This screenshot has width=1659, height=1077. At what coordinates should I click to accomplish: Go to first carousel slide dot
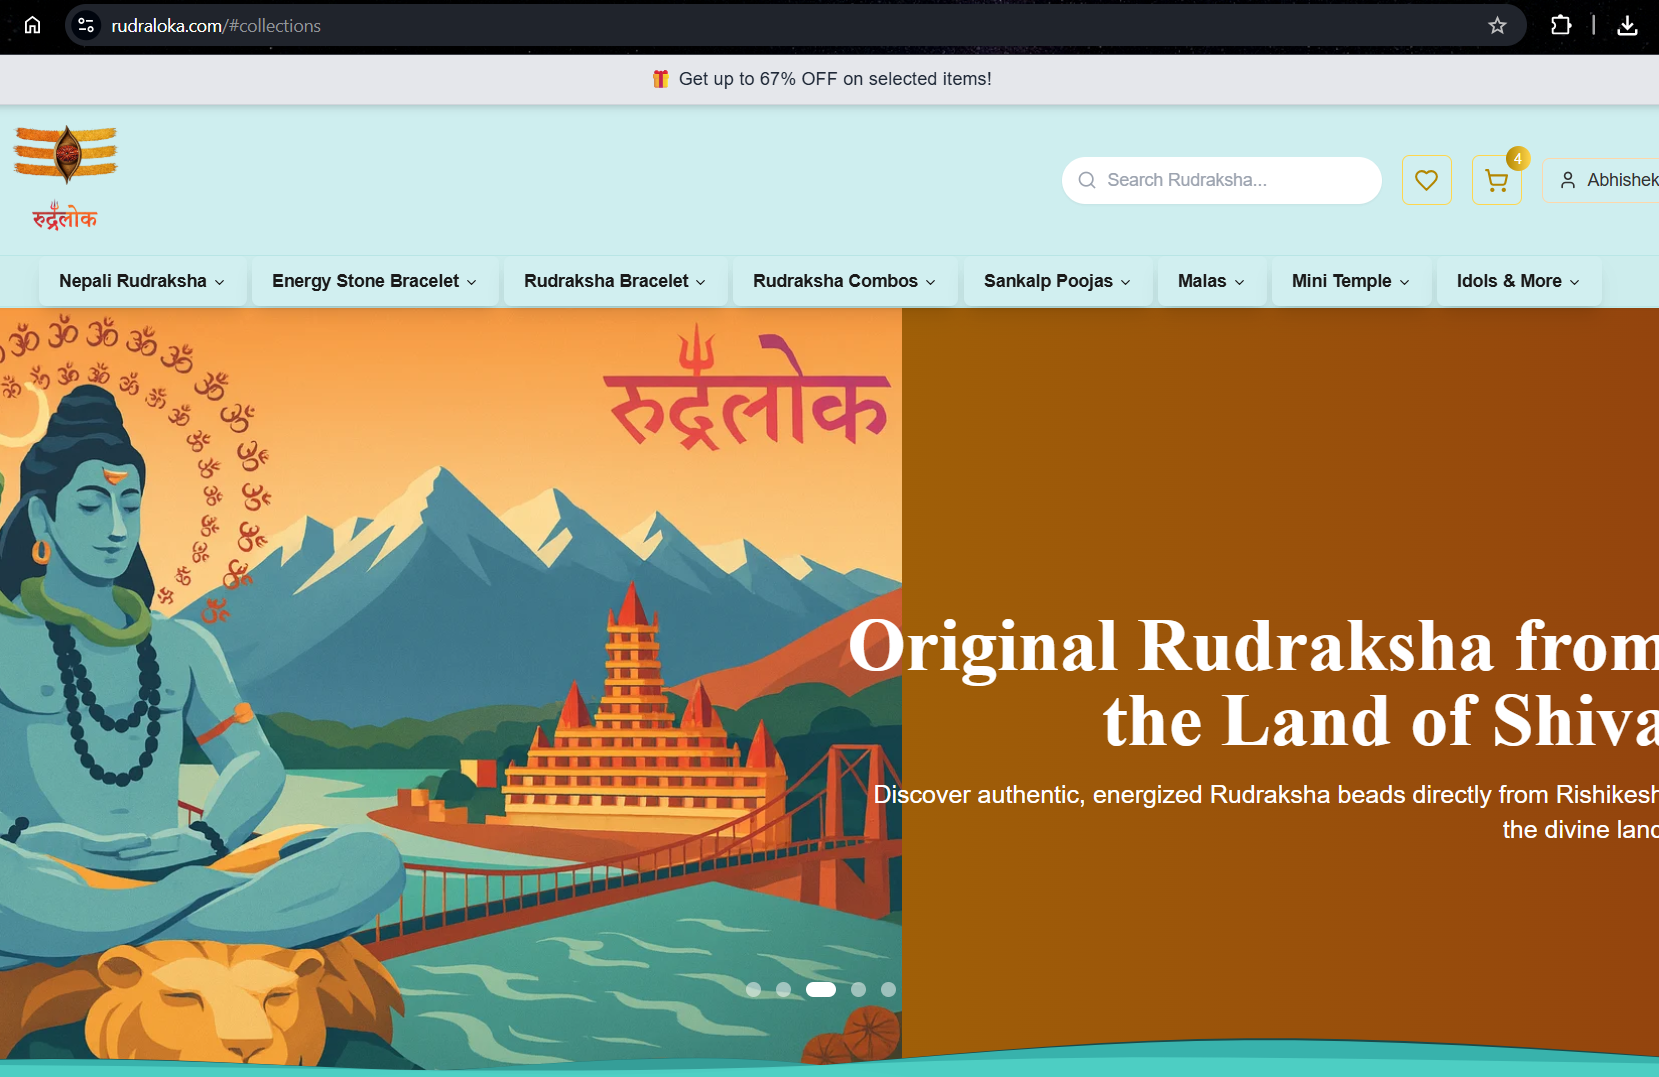coord(754,989)
